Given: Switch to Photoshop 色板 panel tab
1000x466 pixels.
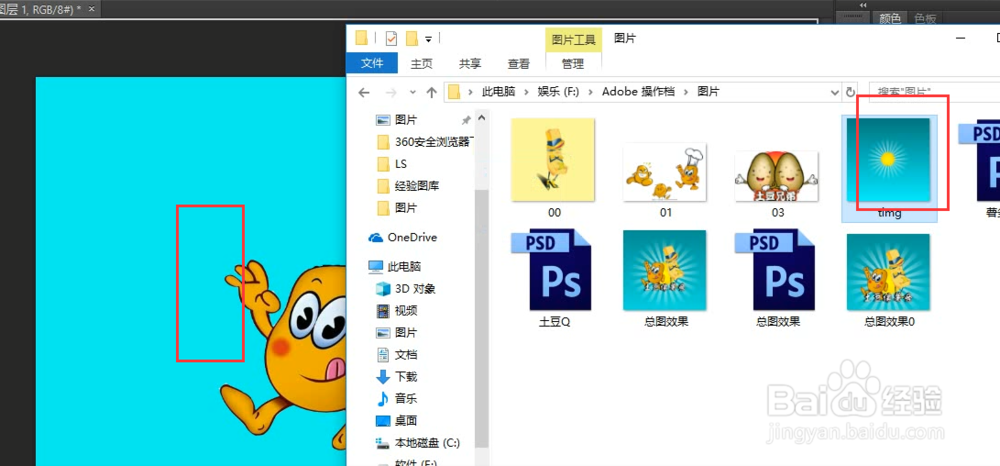Looking at the screenshot, I should click(x=924, y=19).
